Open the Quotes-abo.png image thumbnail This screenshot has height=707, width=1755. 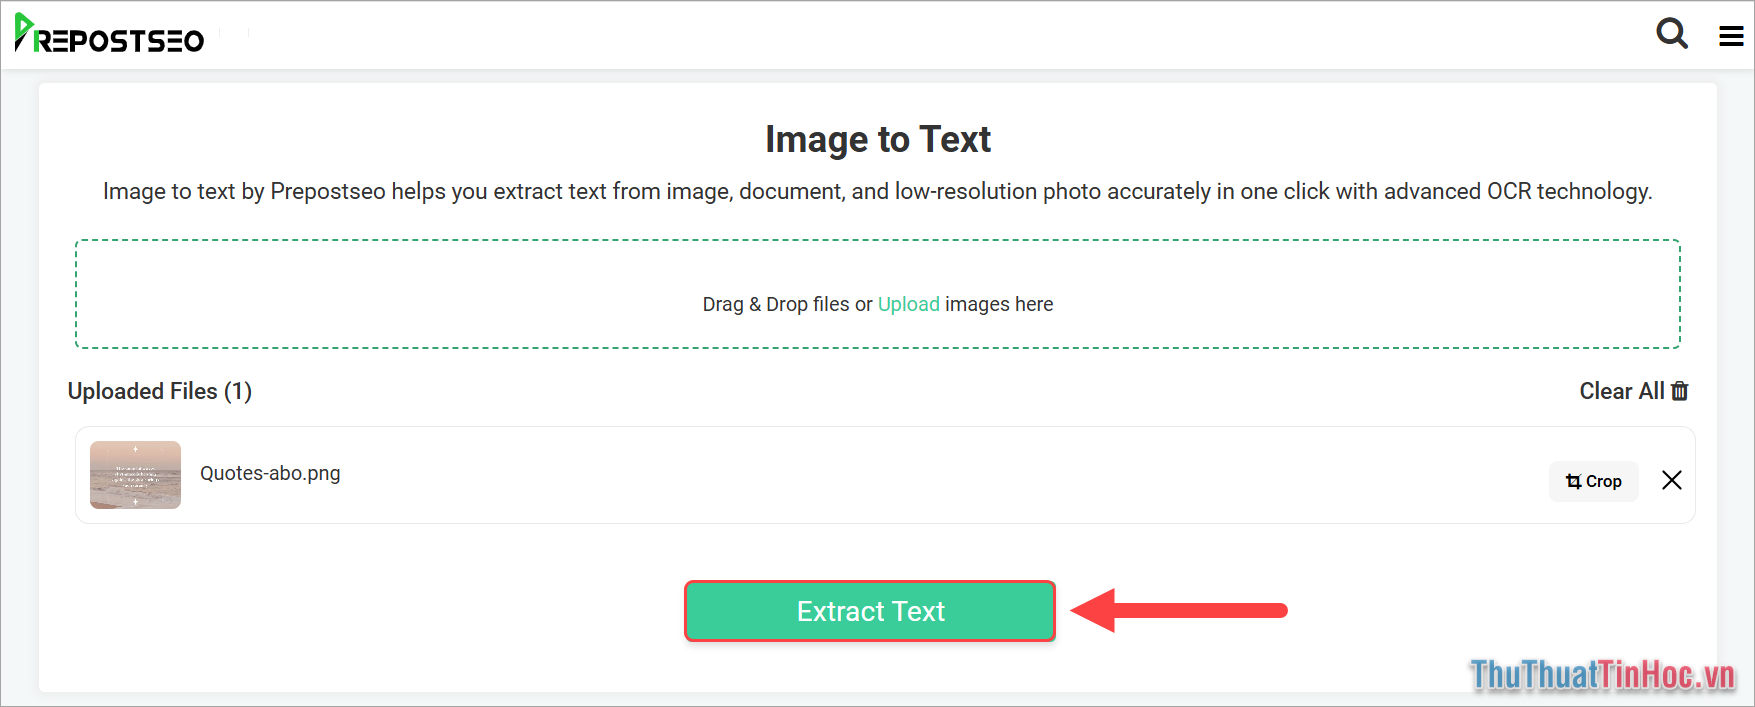pos(135,475)
